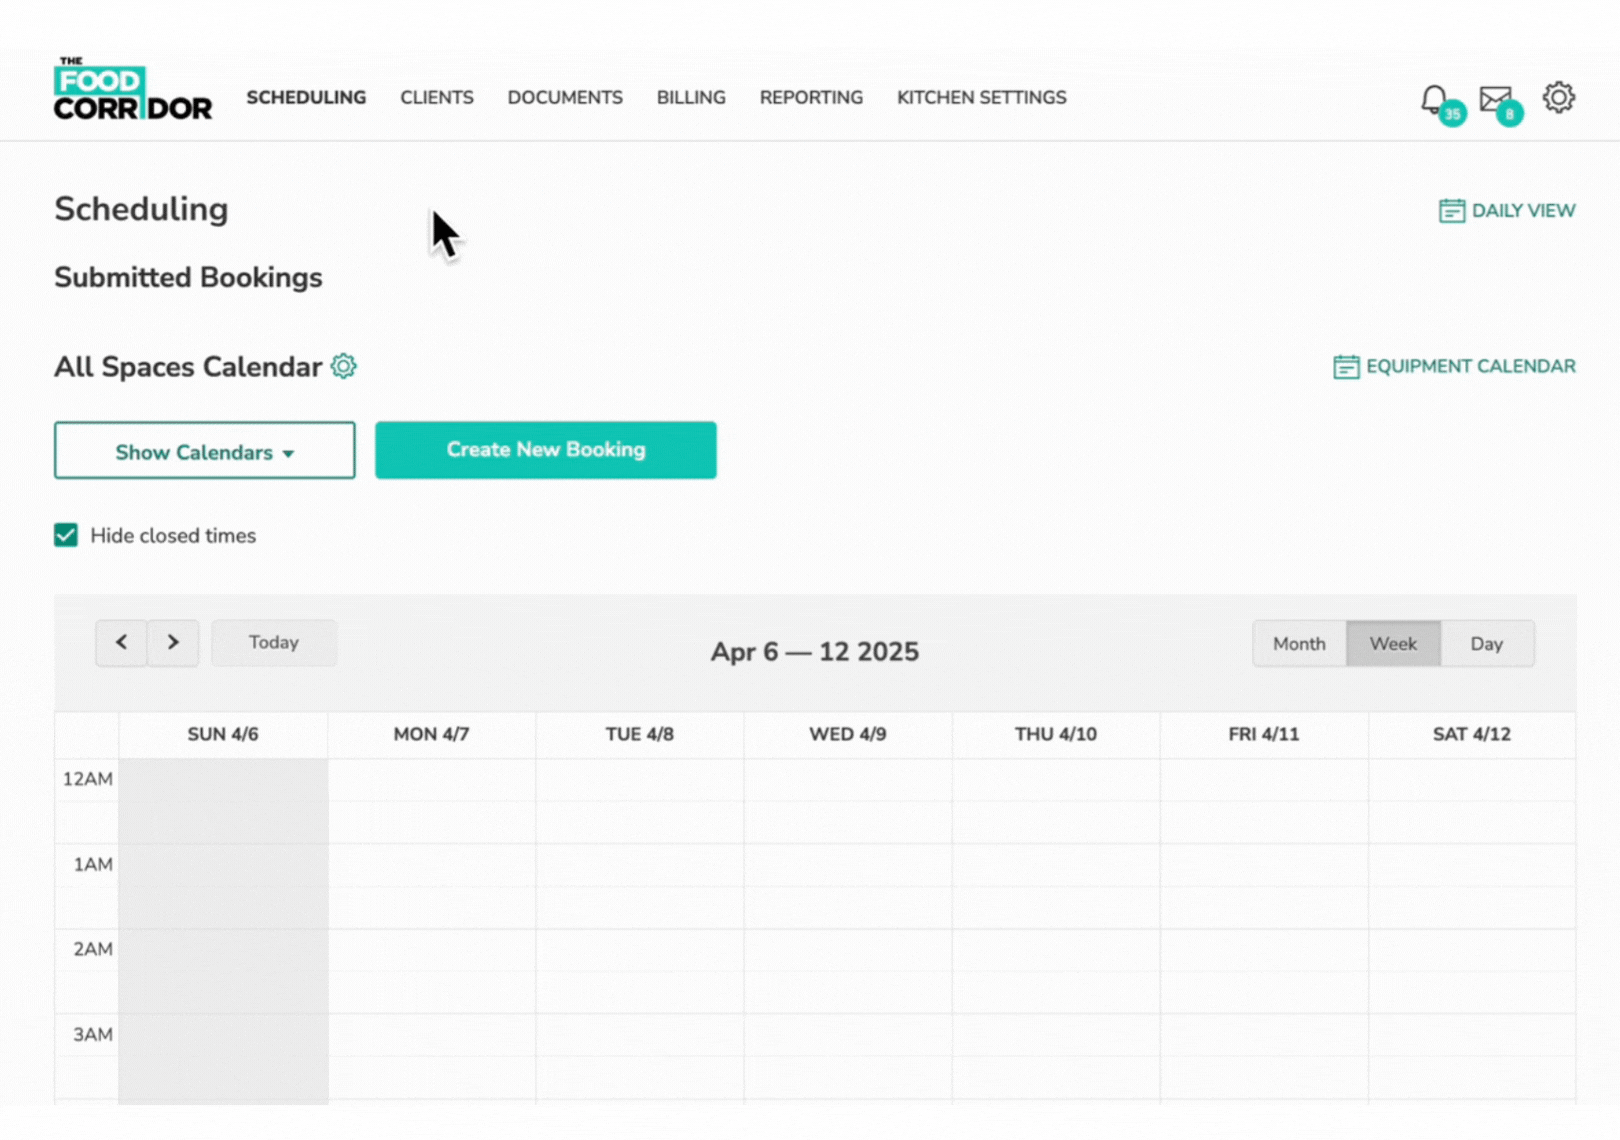1620x1140 pixels.
Task: Switch calendar to Day view
Action: 1486,644
